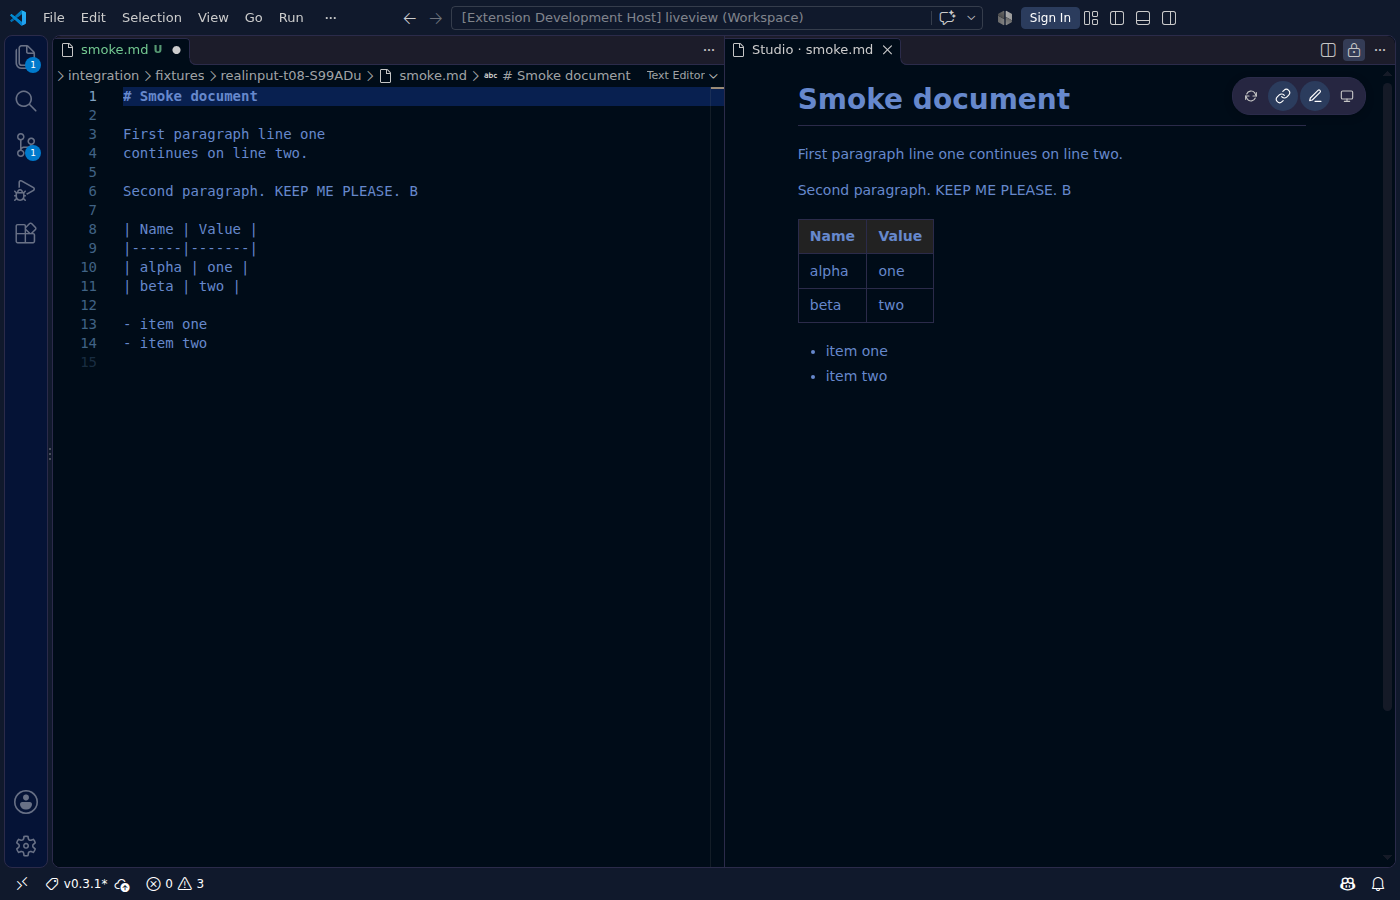Go forward with the right arrow
This screenshot has width=1400, height=900.
(435, 18)
